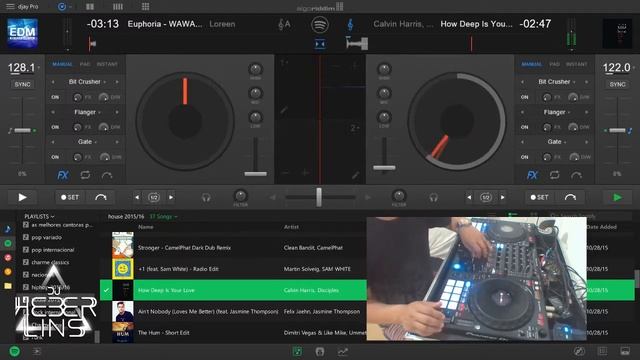Open the djay Pro hamburger menu
Image resolution: width=640 pixels, height=360 pixels.
coord(10,7)
